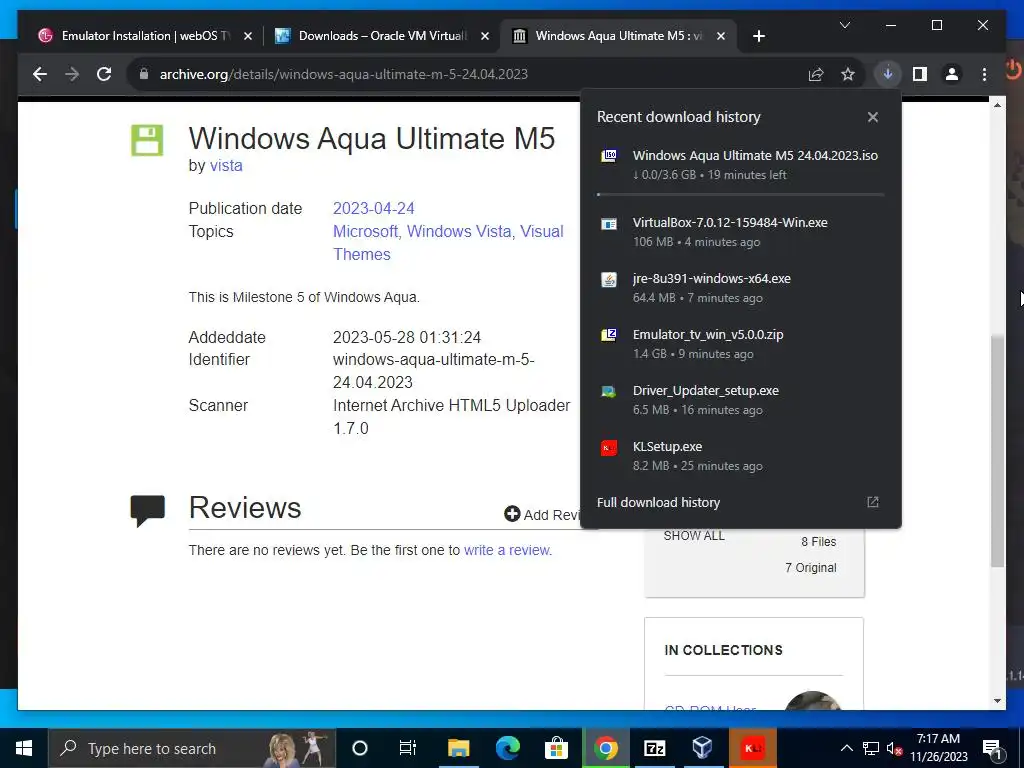Open the Windows Vista topic link
Screen dimensions: 1024x768
point(459,231)
